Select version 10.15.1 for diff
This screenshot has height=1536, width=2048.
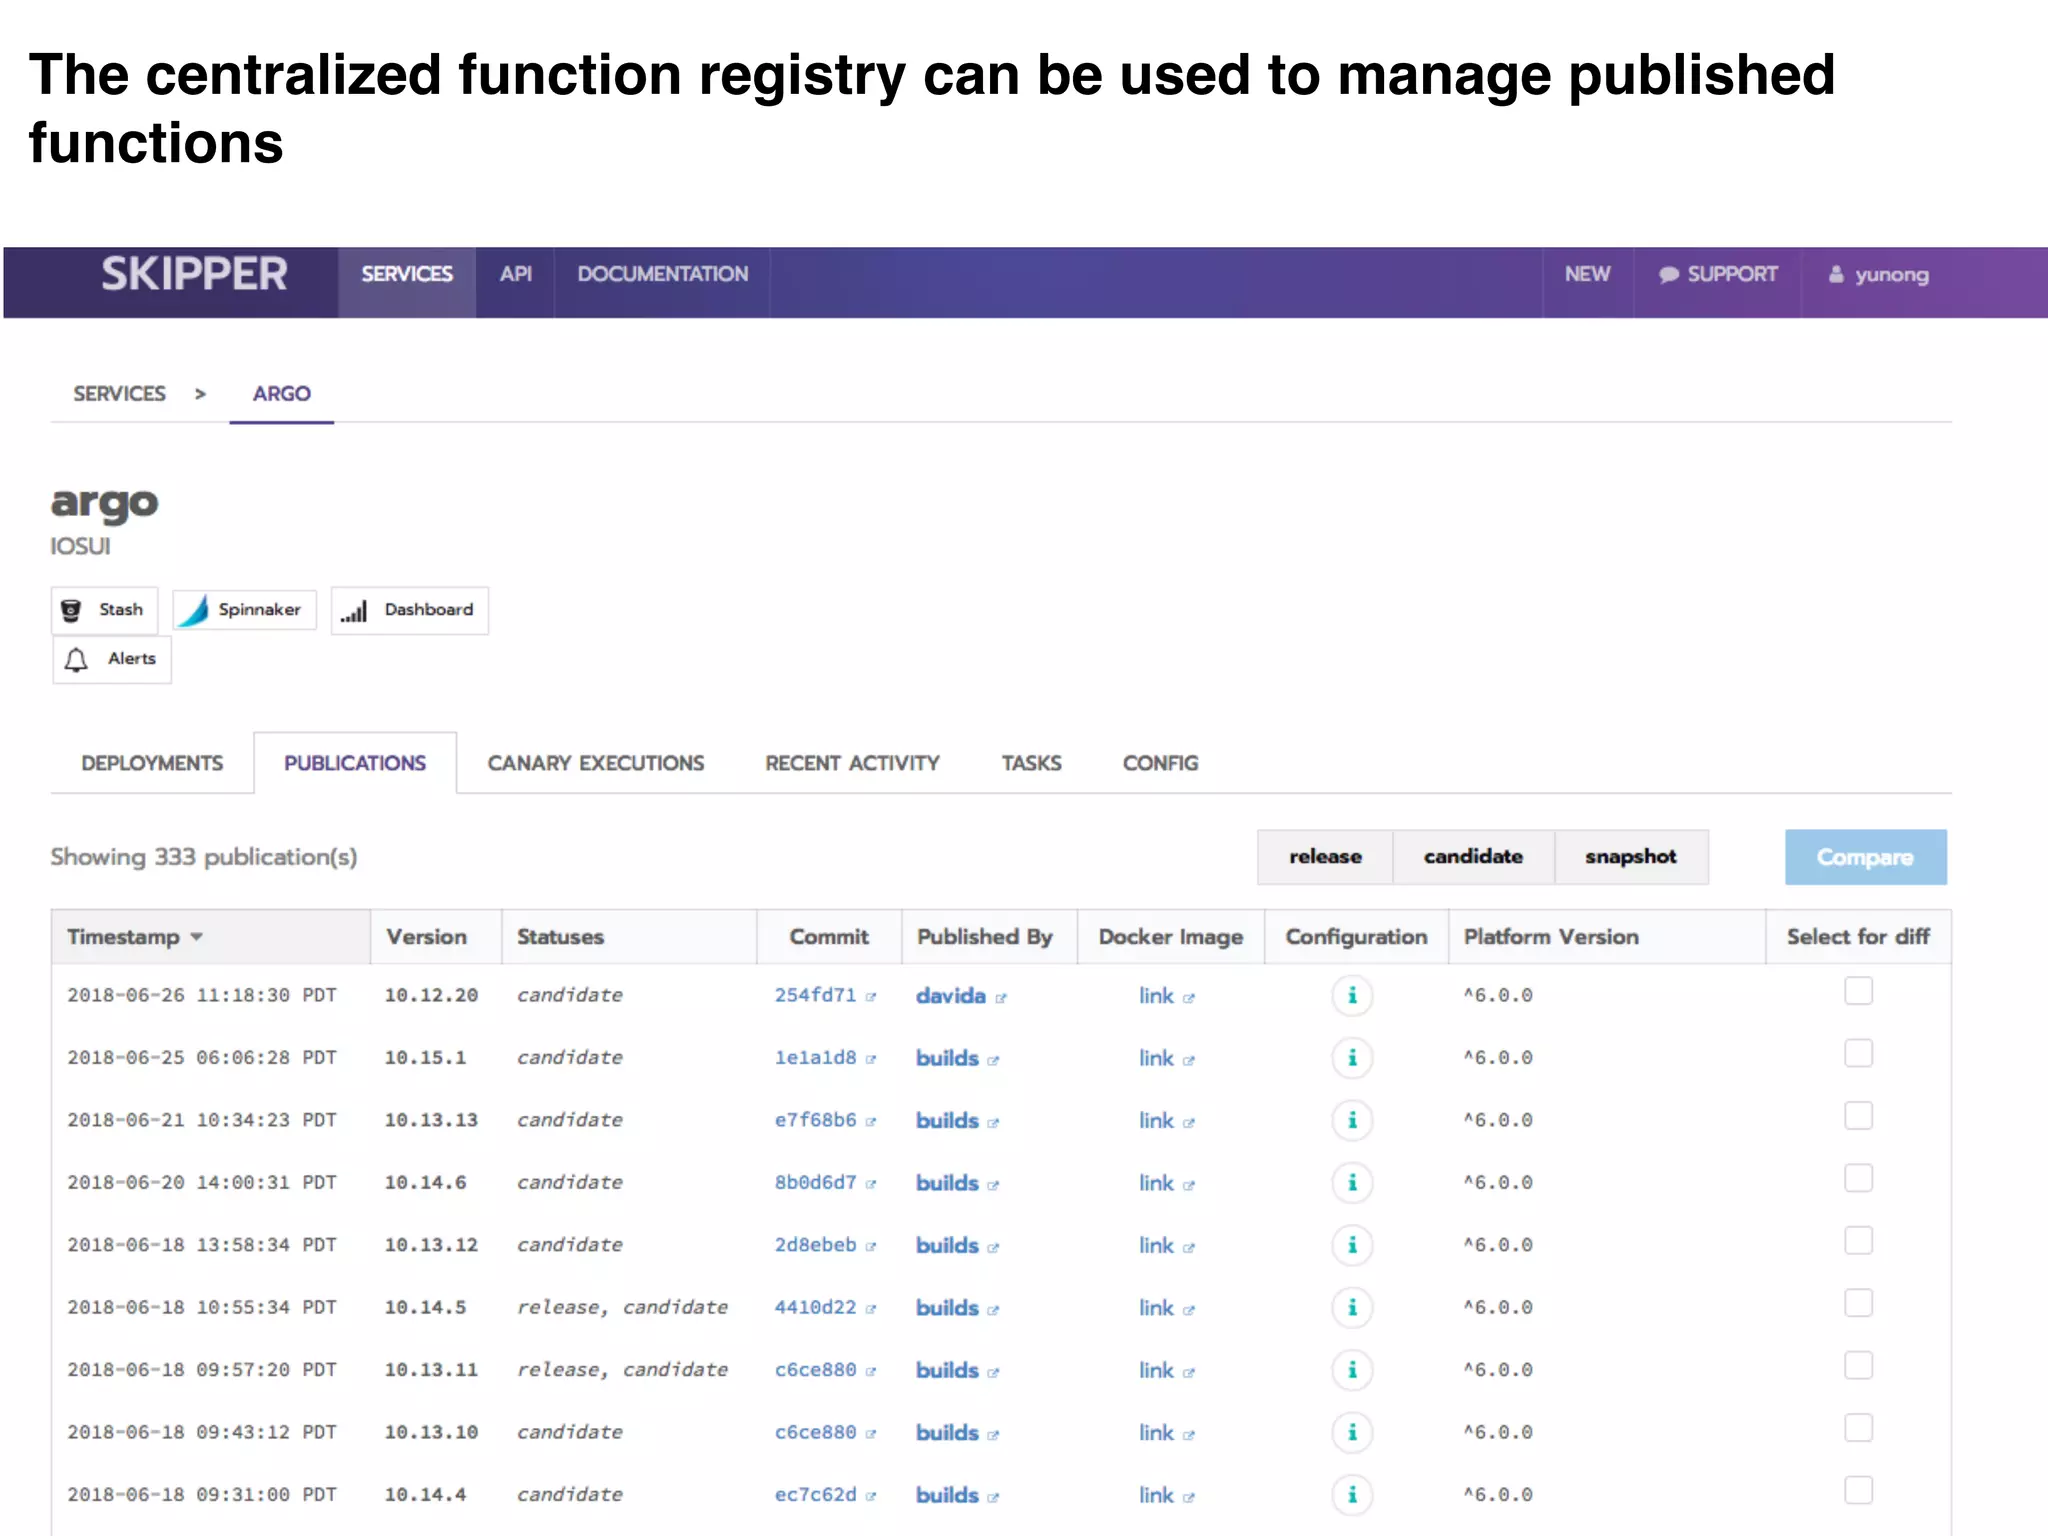(x=1858, y=1053)
